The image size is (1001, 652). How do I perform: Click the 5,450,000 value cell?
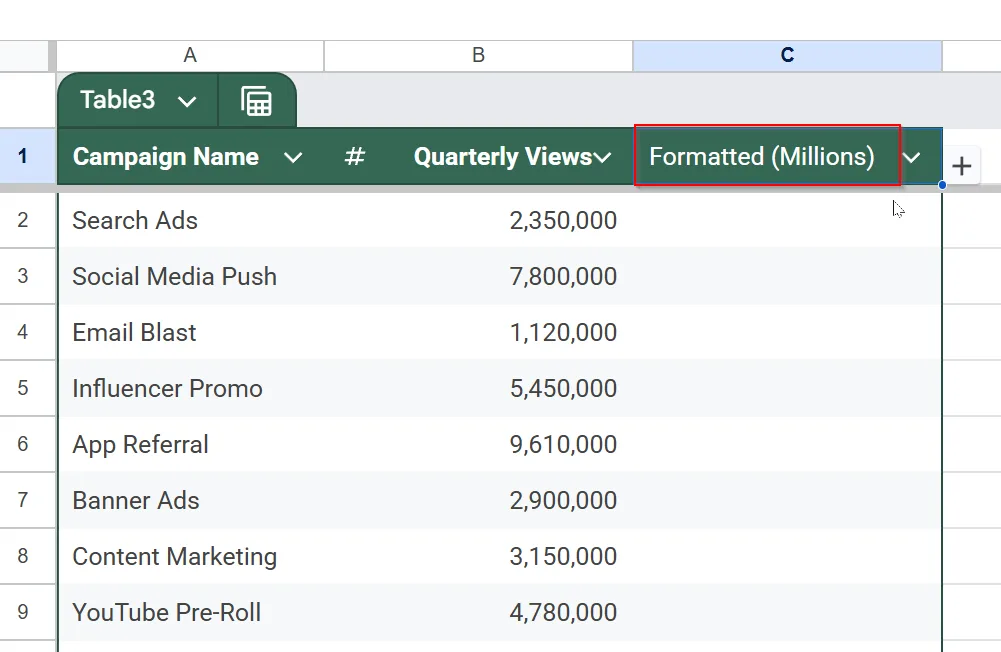click(x=479, y=388)
